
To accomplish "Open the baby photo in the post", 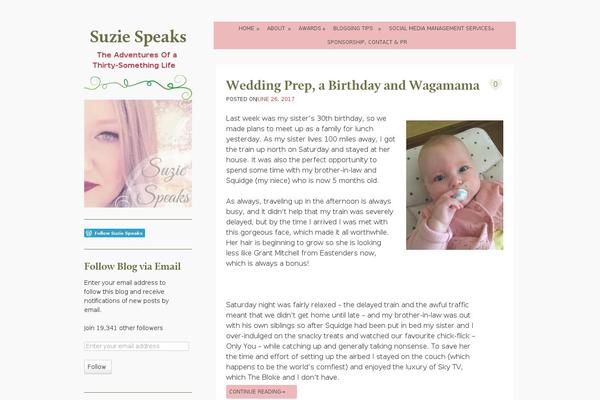I will pyautogui.click(x=455, y=185).
